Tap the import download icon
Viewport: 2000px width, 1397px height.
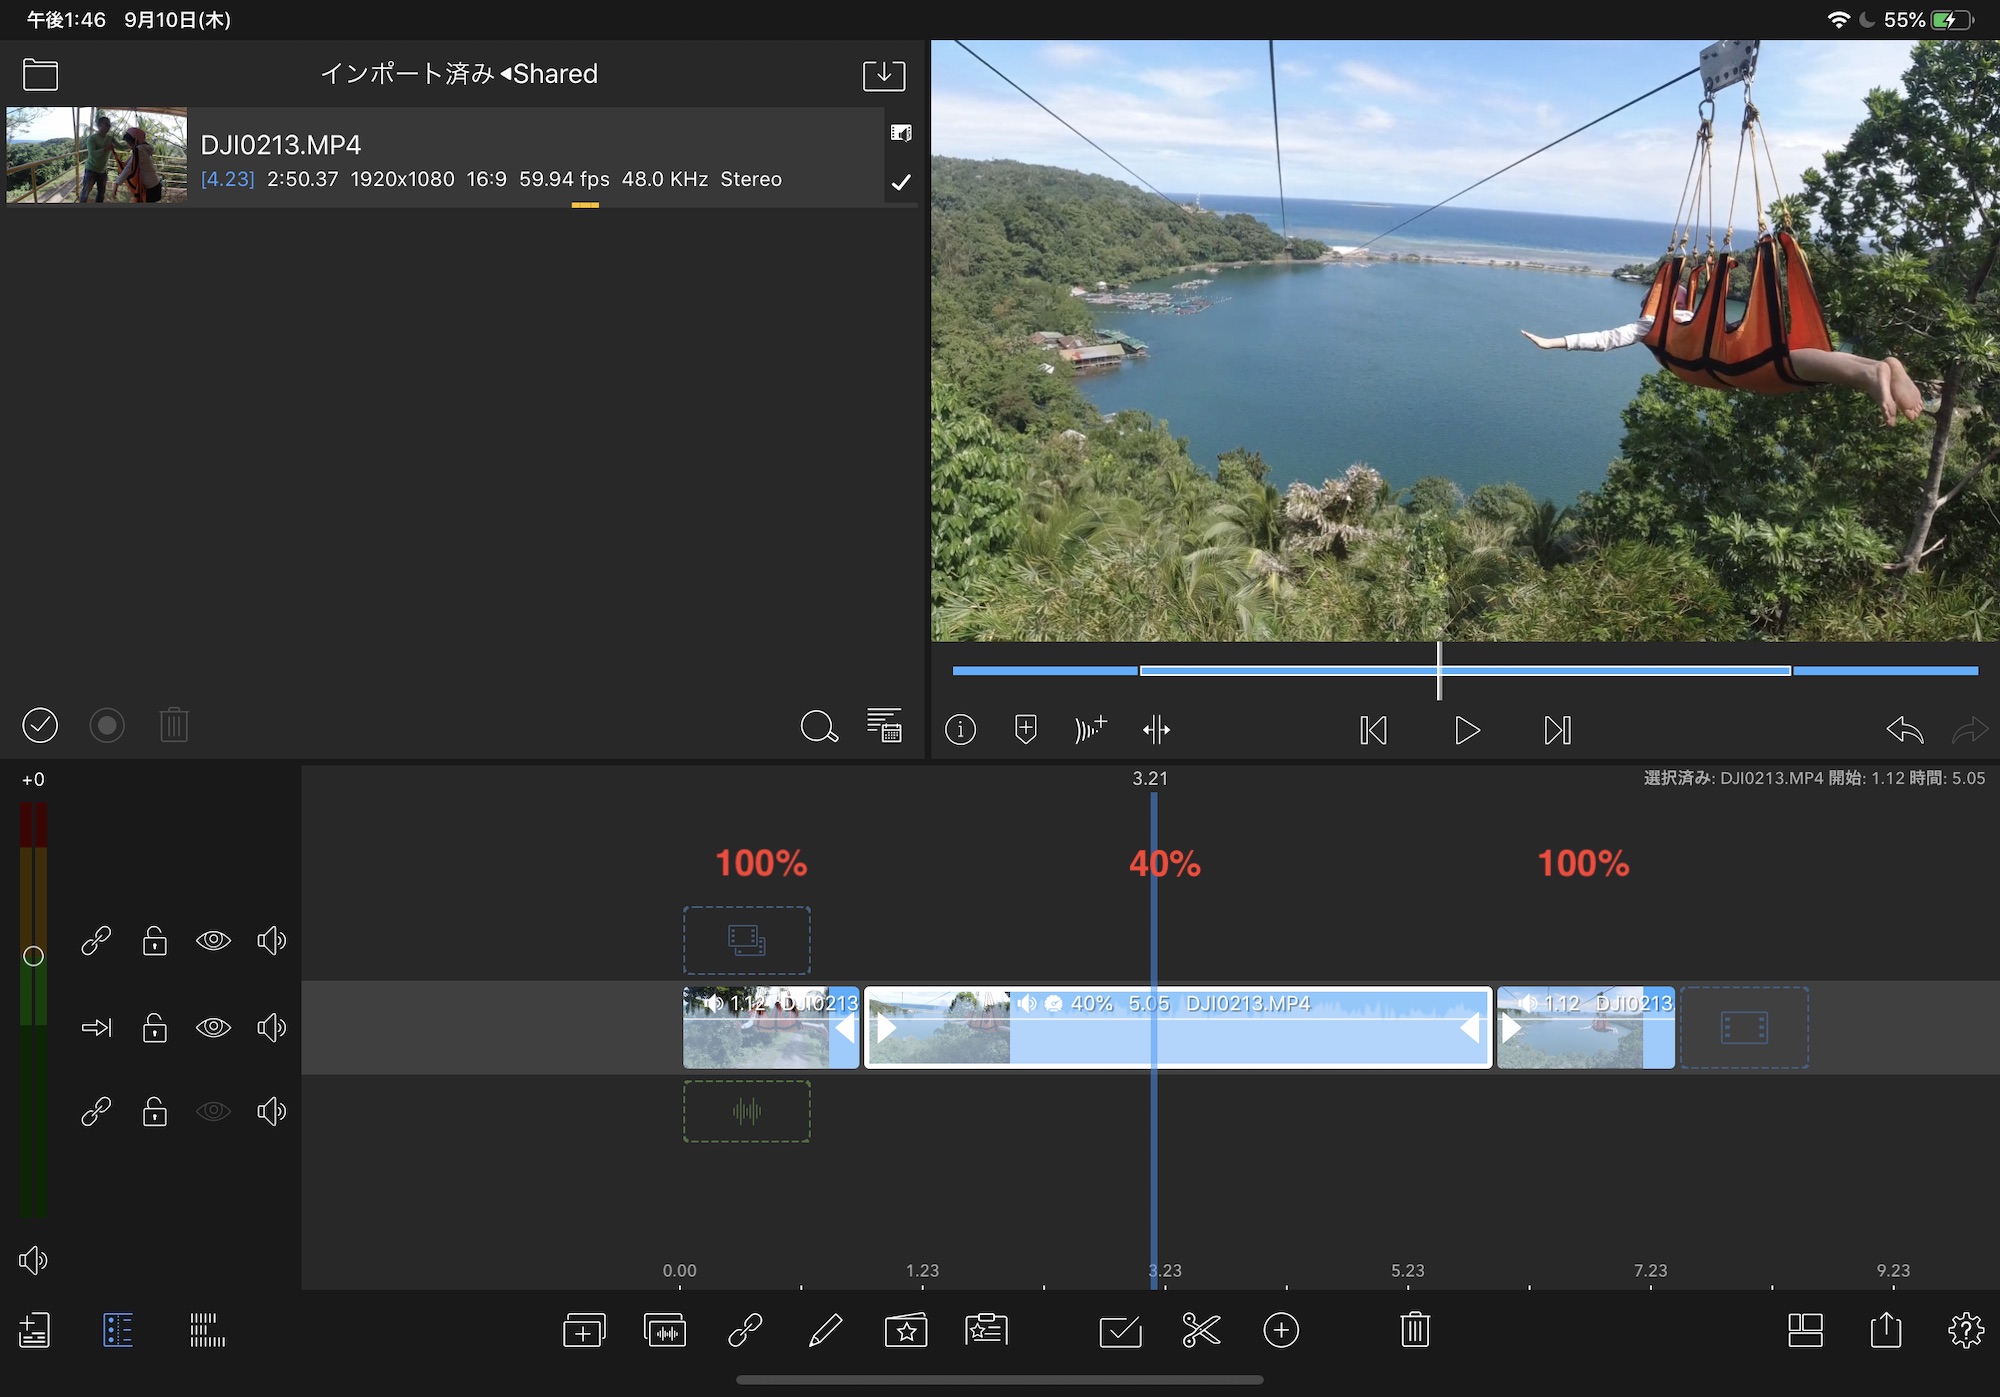click(884, 75)
